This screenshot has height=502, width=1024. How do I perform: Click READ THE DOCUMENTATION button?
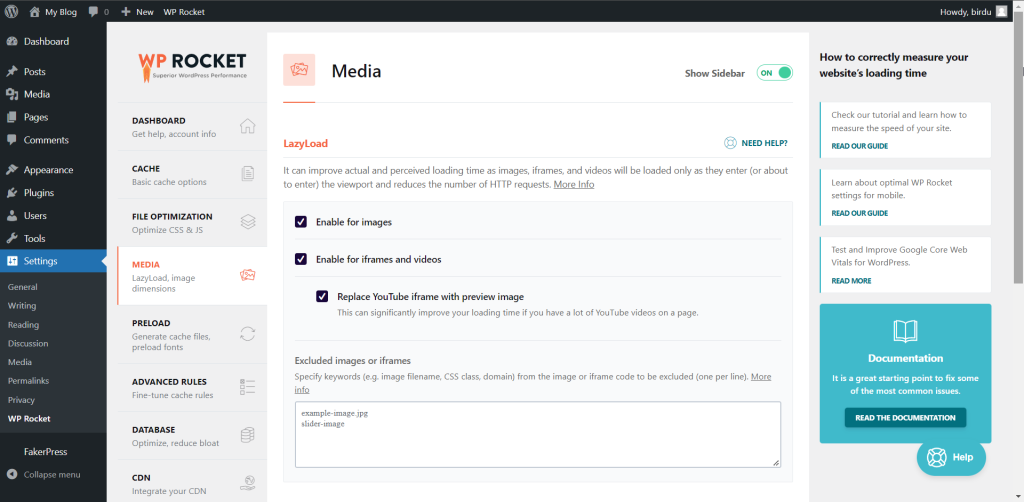pyautogui.click(x=905, y=418)
